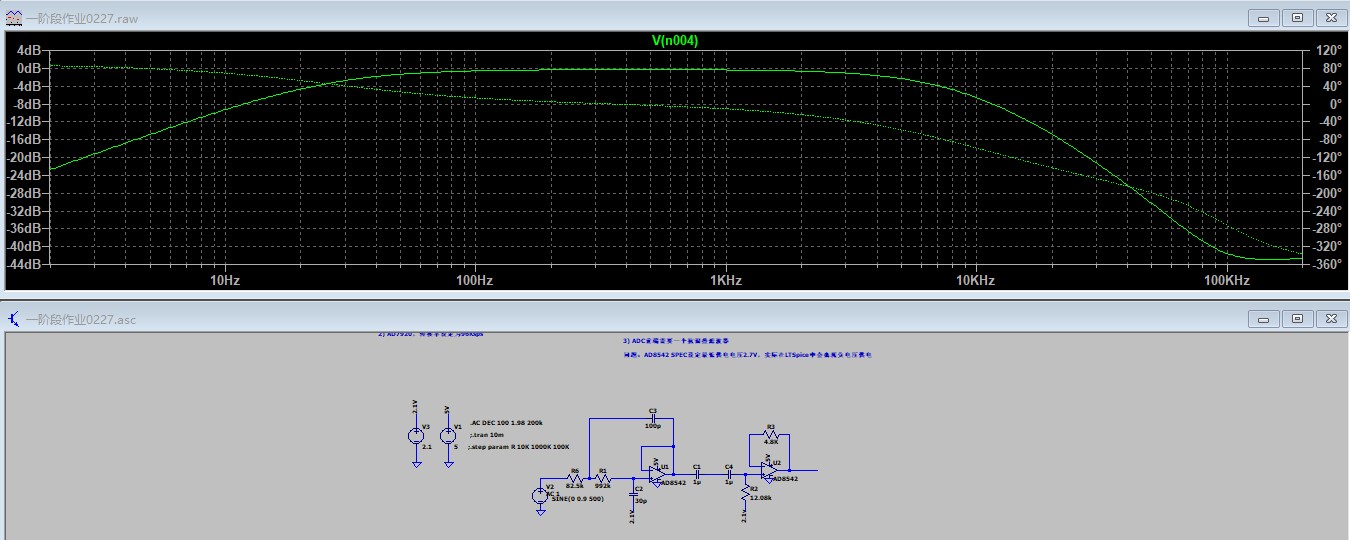Viewport: 1350px width, 540px height.
Task: Click the C3 100p feedback capacitor
Action: [x=652, y=419]
